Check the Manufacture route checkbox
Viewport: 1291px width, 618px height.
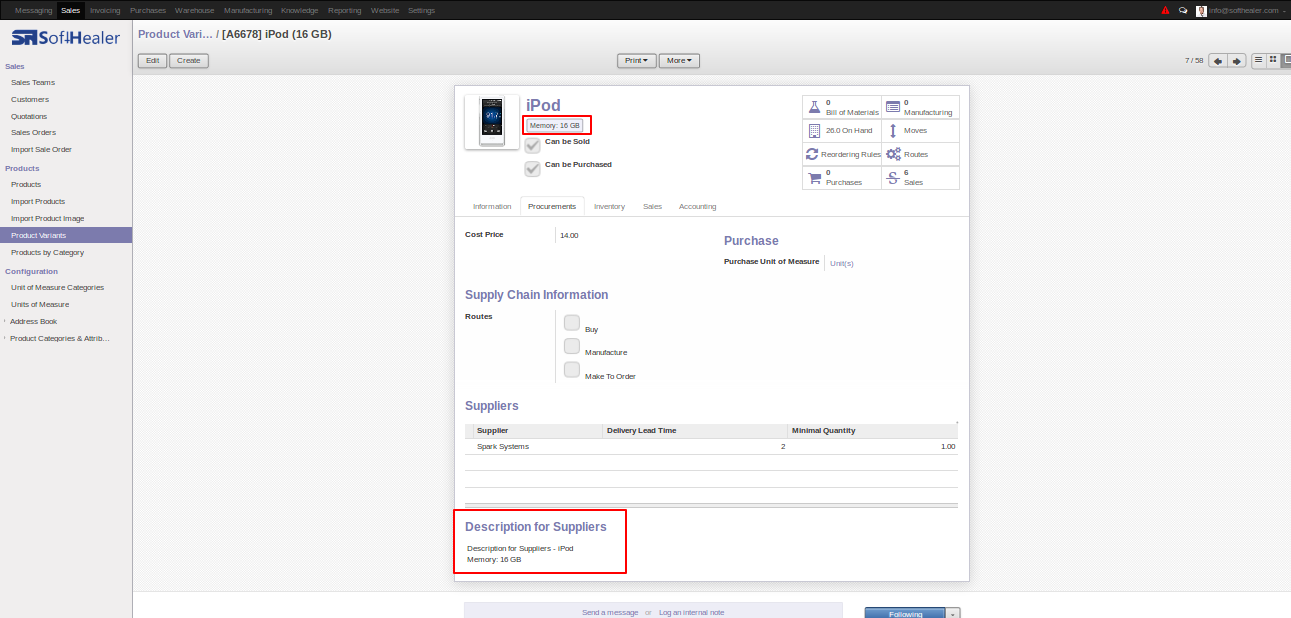coord(572,346)
